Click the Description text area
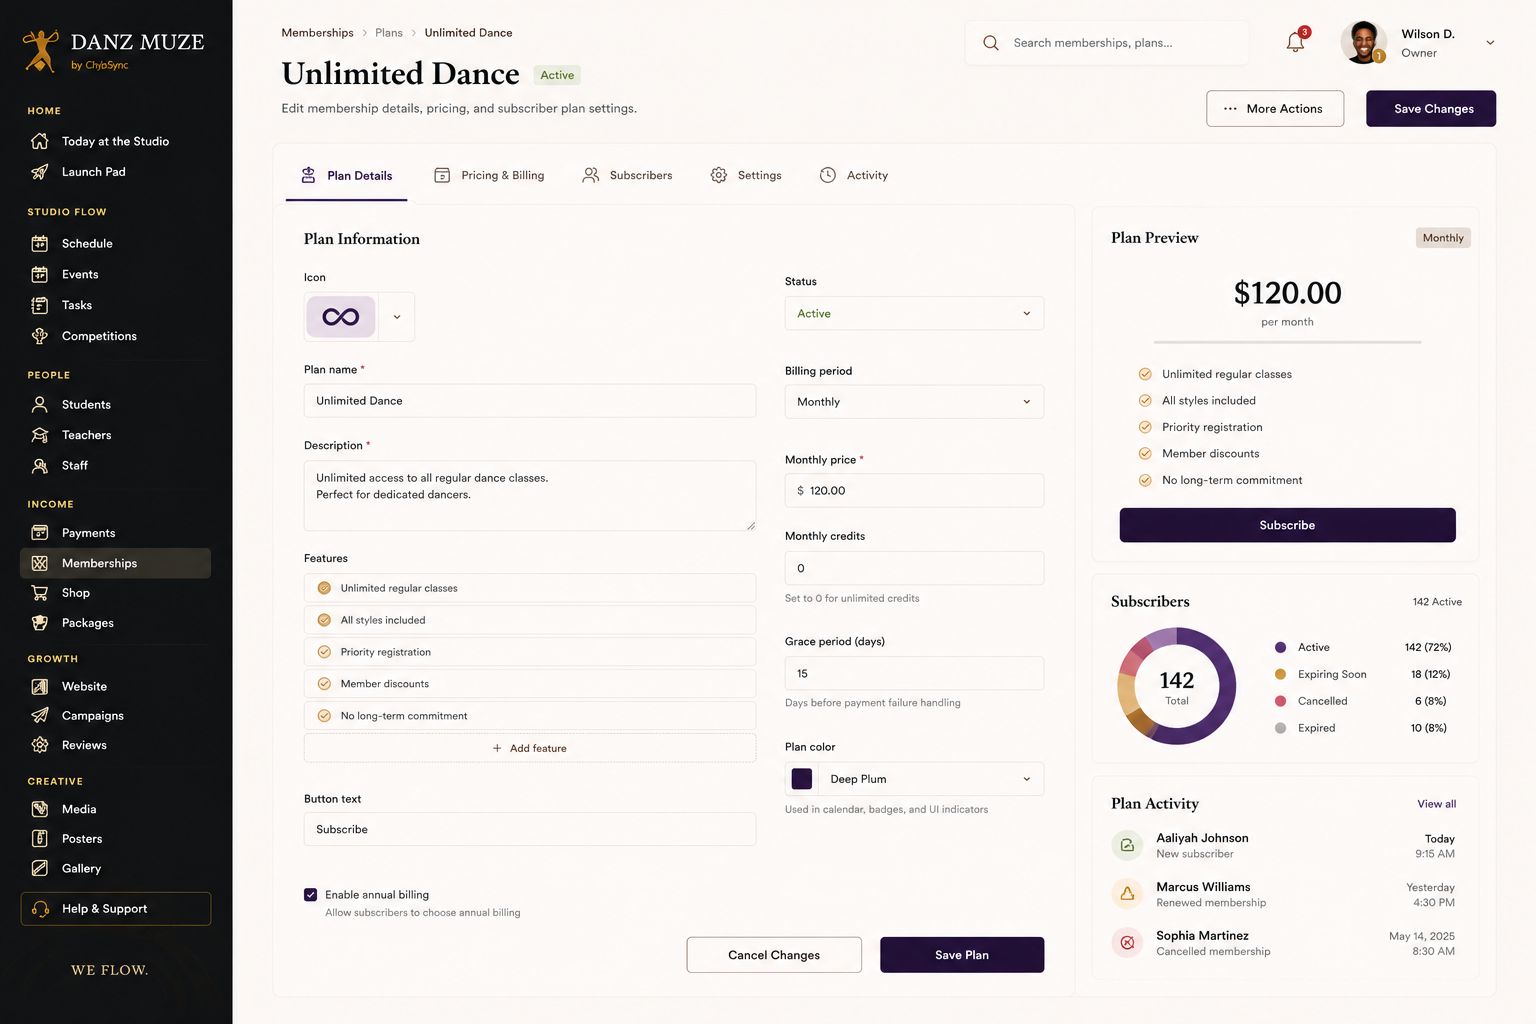The height and width of the screenshot is (1024, 1536). click(530, 496)
